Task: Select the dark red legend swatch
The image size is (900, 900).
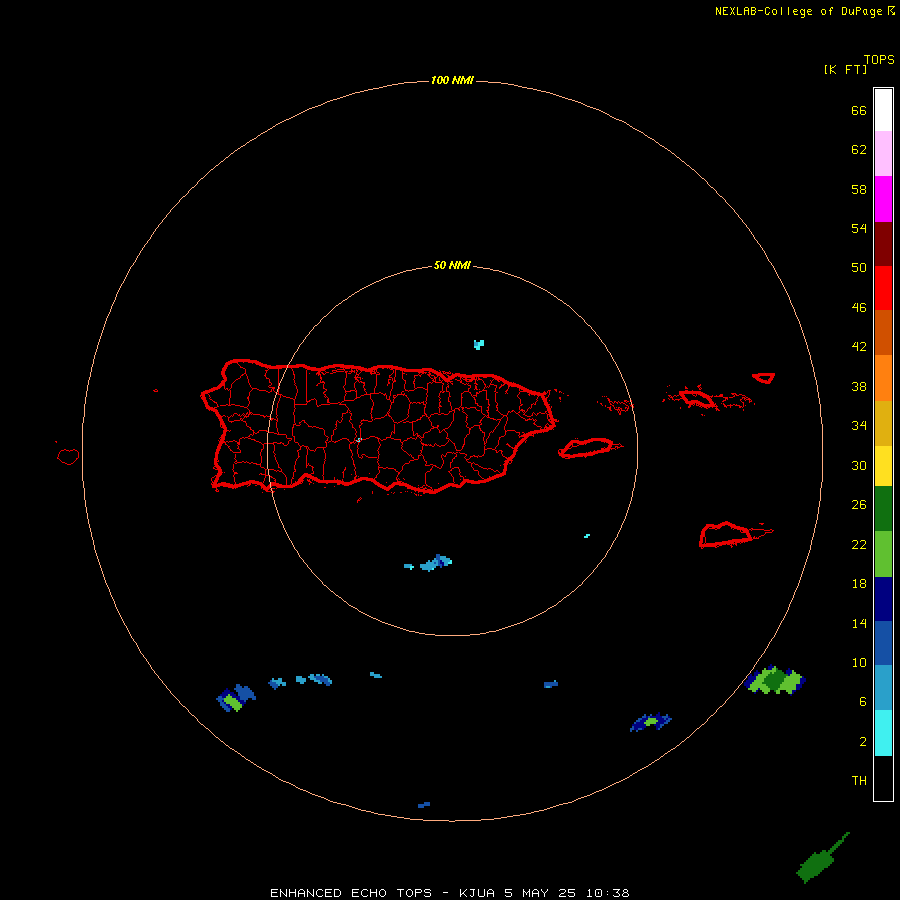Action: (883, 244)
